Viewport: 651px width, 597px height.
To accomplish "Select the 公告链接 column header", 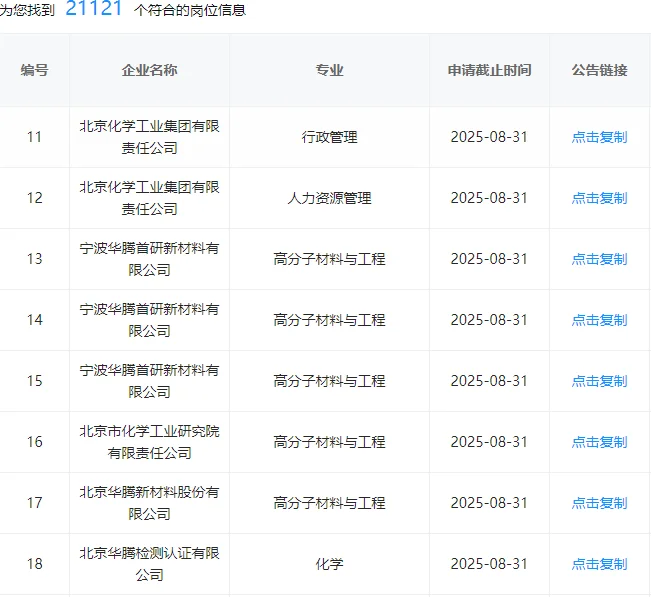I will 600,70.
